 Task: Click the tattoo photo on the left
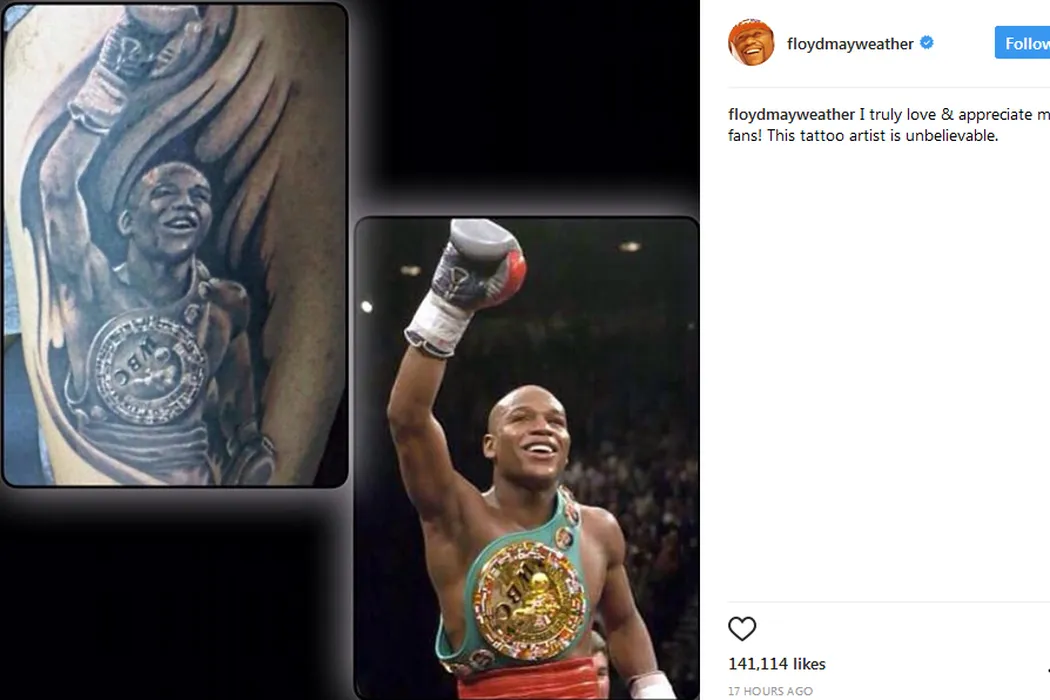[x=175, y=244]
